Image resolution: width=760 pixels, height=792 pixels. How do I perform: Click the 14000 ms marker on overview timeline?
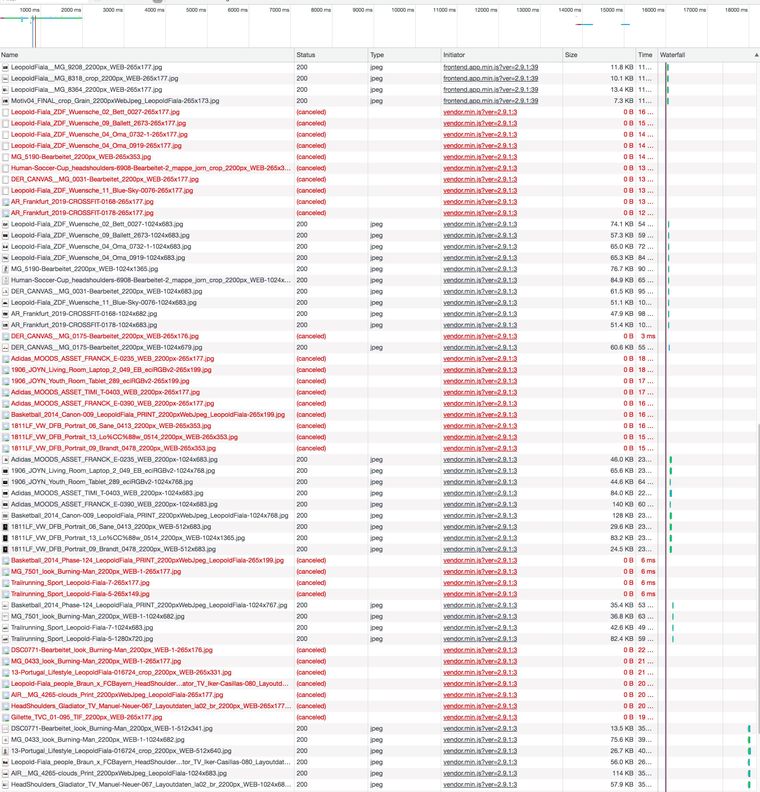pyautogui.click(x=569, y=9)
